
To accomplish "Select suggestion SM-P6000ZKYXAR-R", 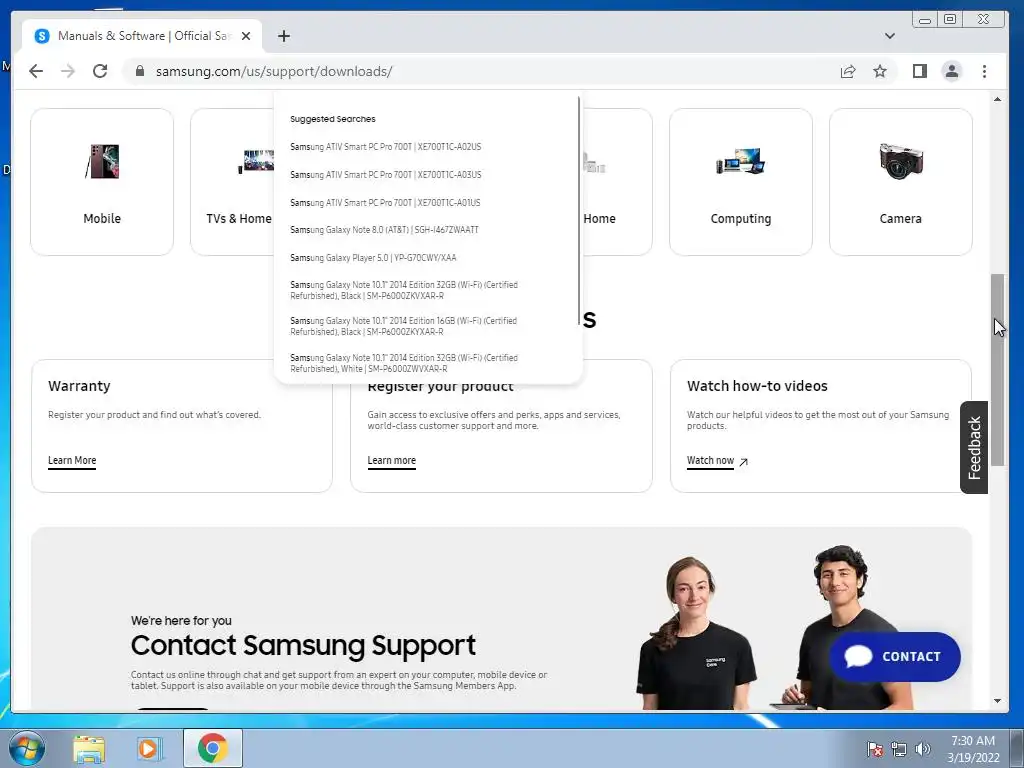I will click(403, 326).
